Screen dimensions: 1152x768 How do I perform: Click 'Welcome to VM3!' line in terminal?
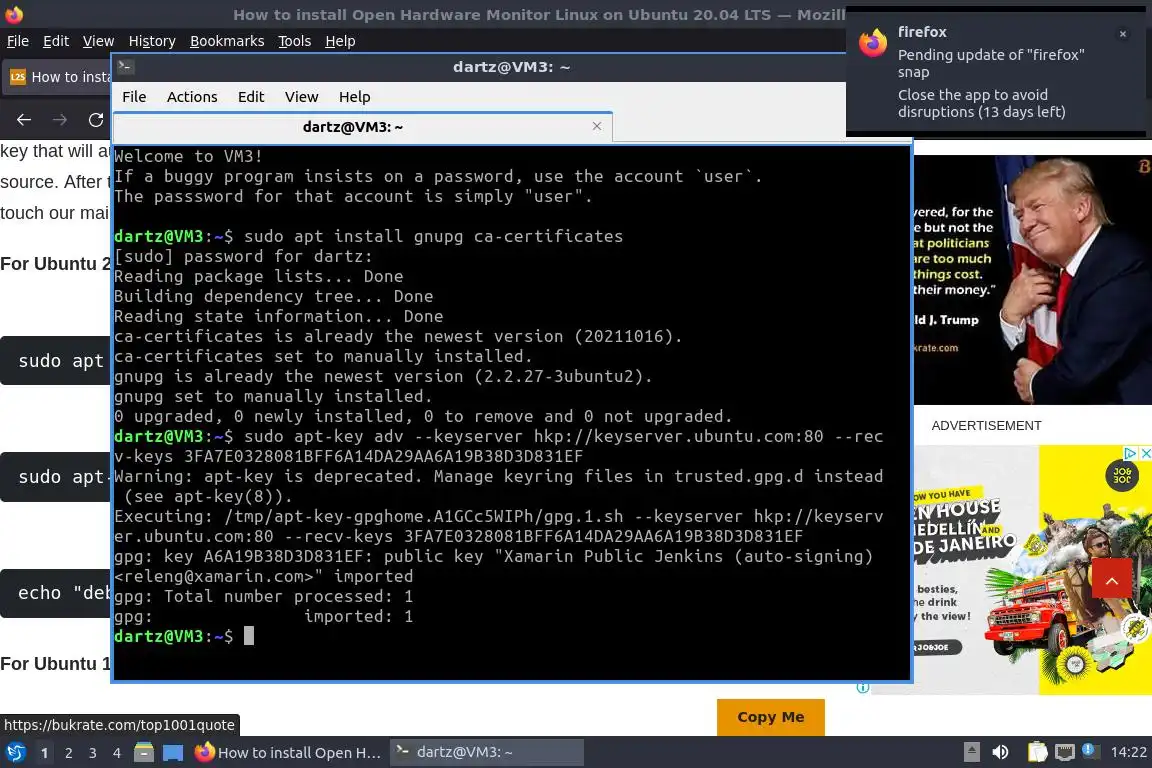point(188,156)
